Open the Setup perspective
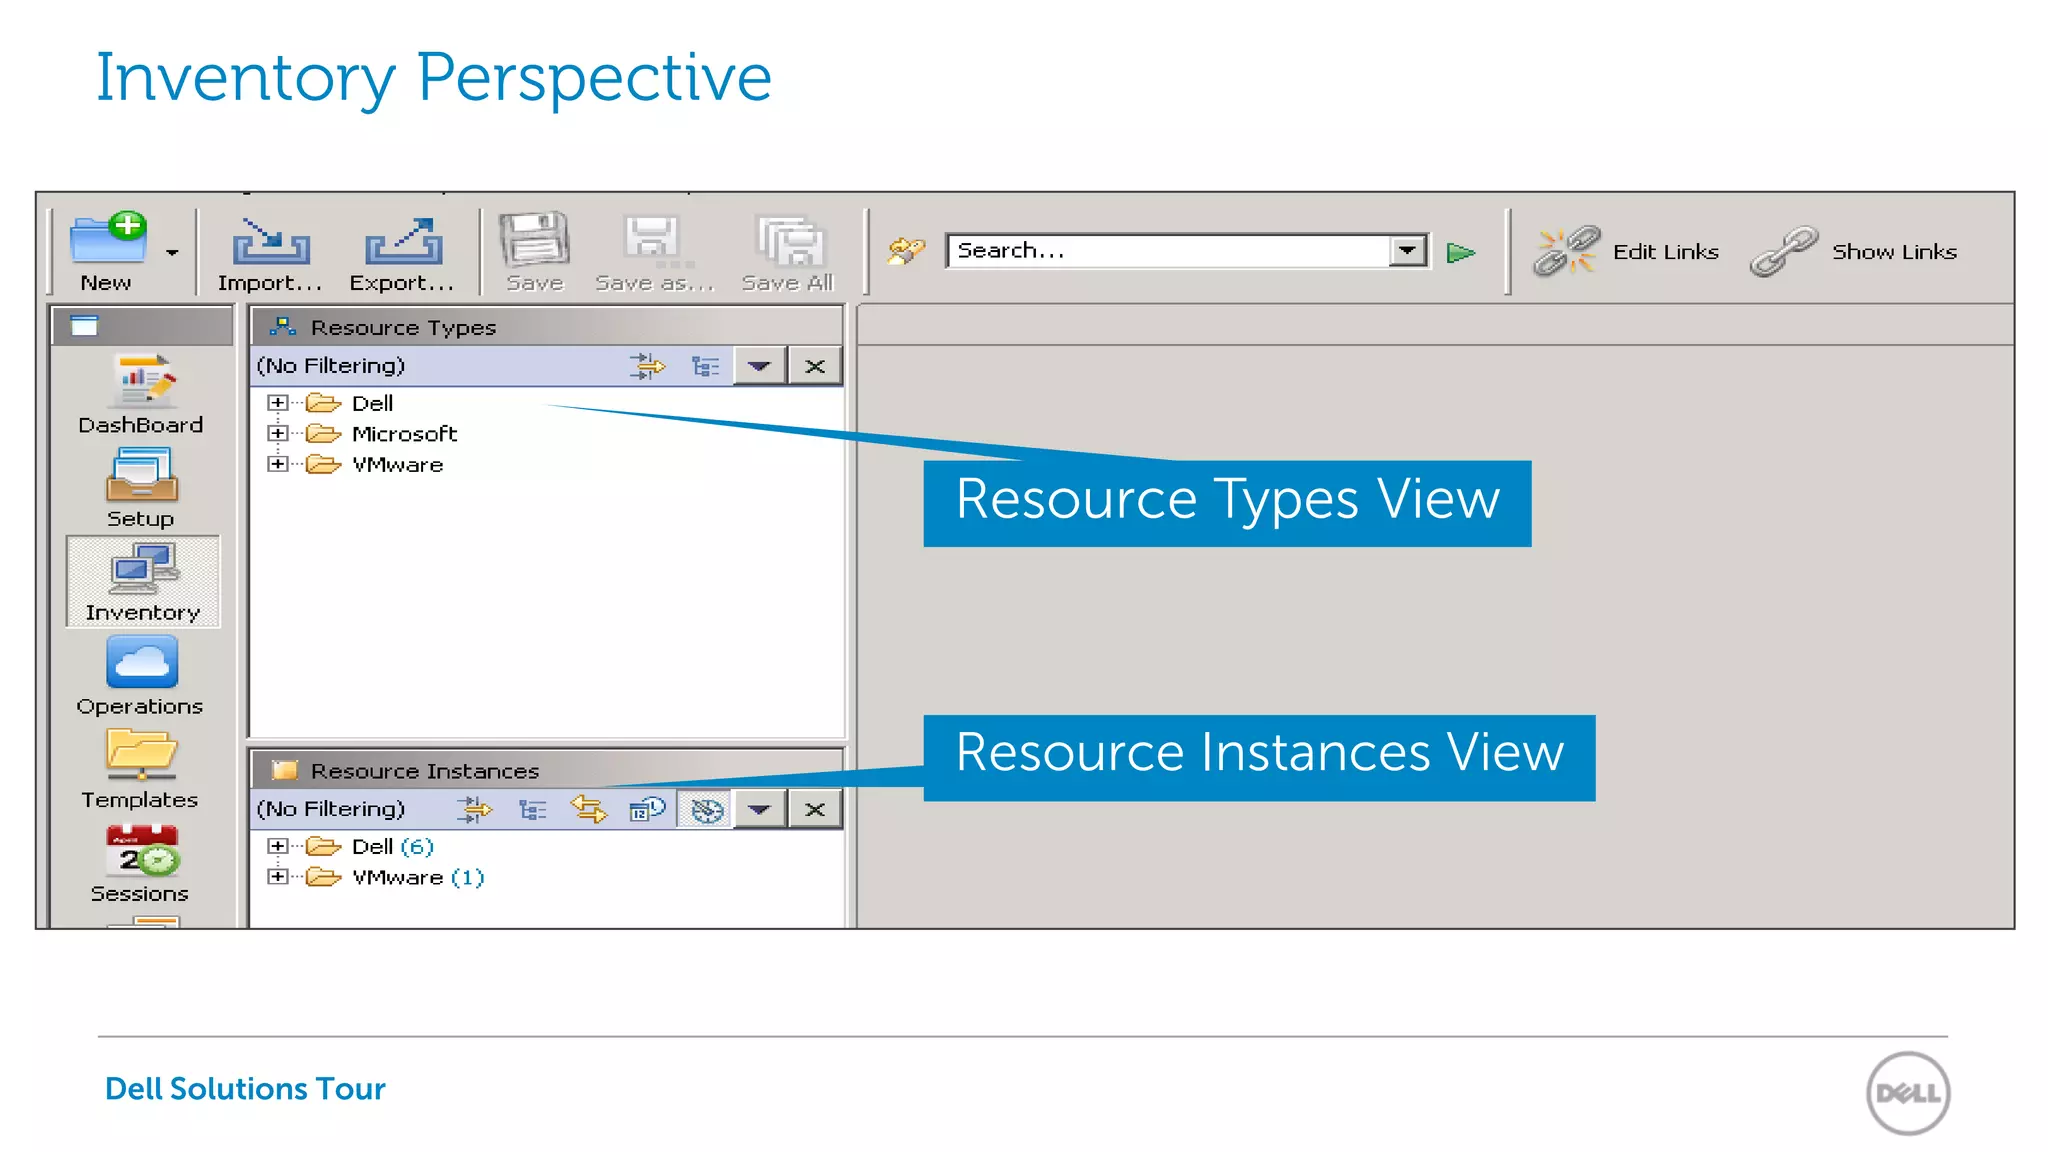This screenshot has height=1152, width=2048. (x=141, y=489)
